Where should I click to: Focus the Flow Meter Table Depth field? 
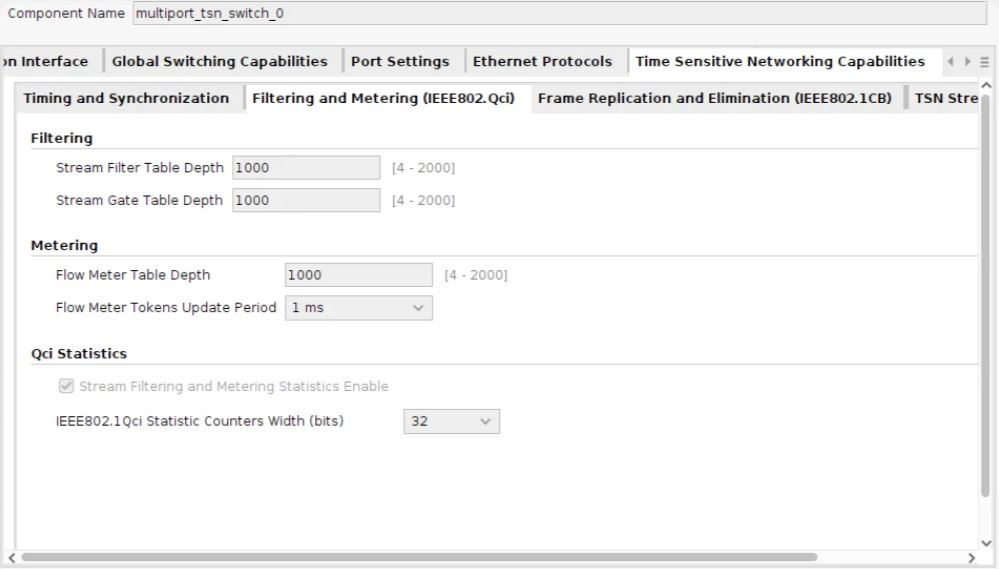[358, 275]
